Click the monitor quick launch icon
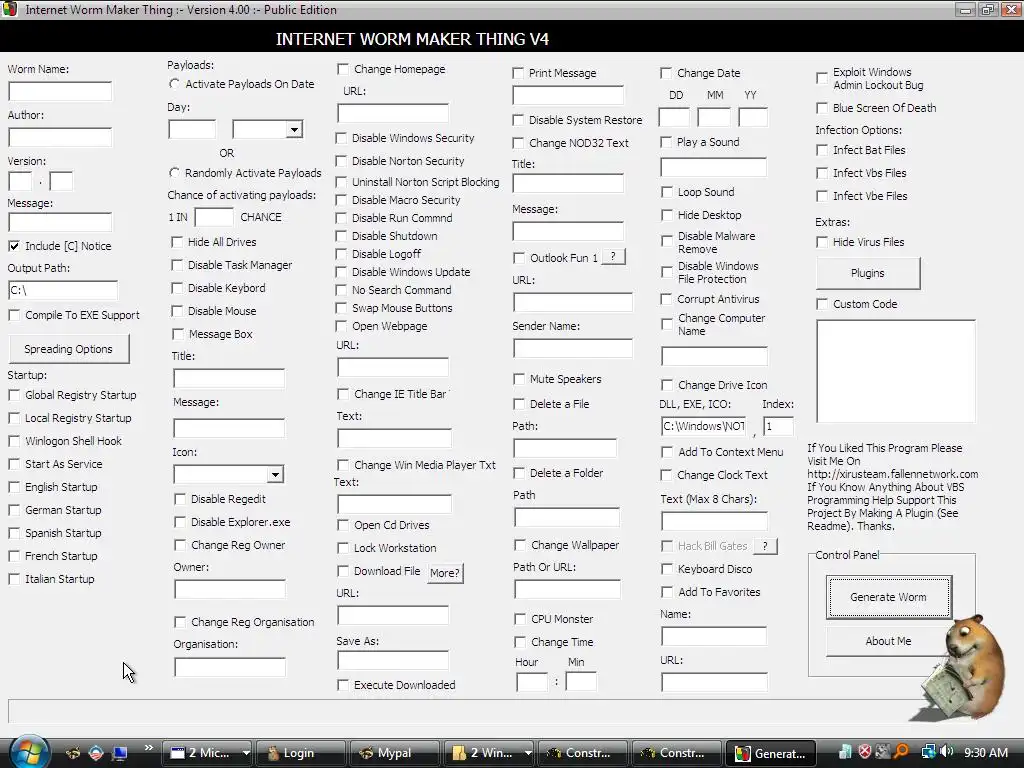Viewport: 1024px width, 768px height. [120, 753]
